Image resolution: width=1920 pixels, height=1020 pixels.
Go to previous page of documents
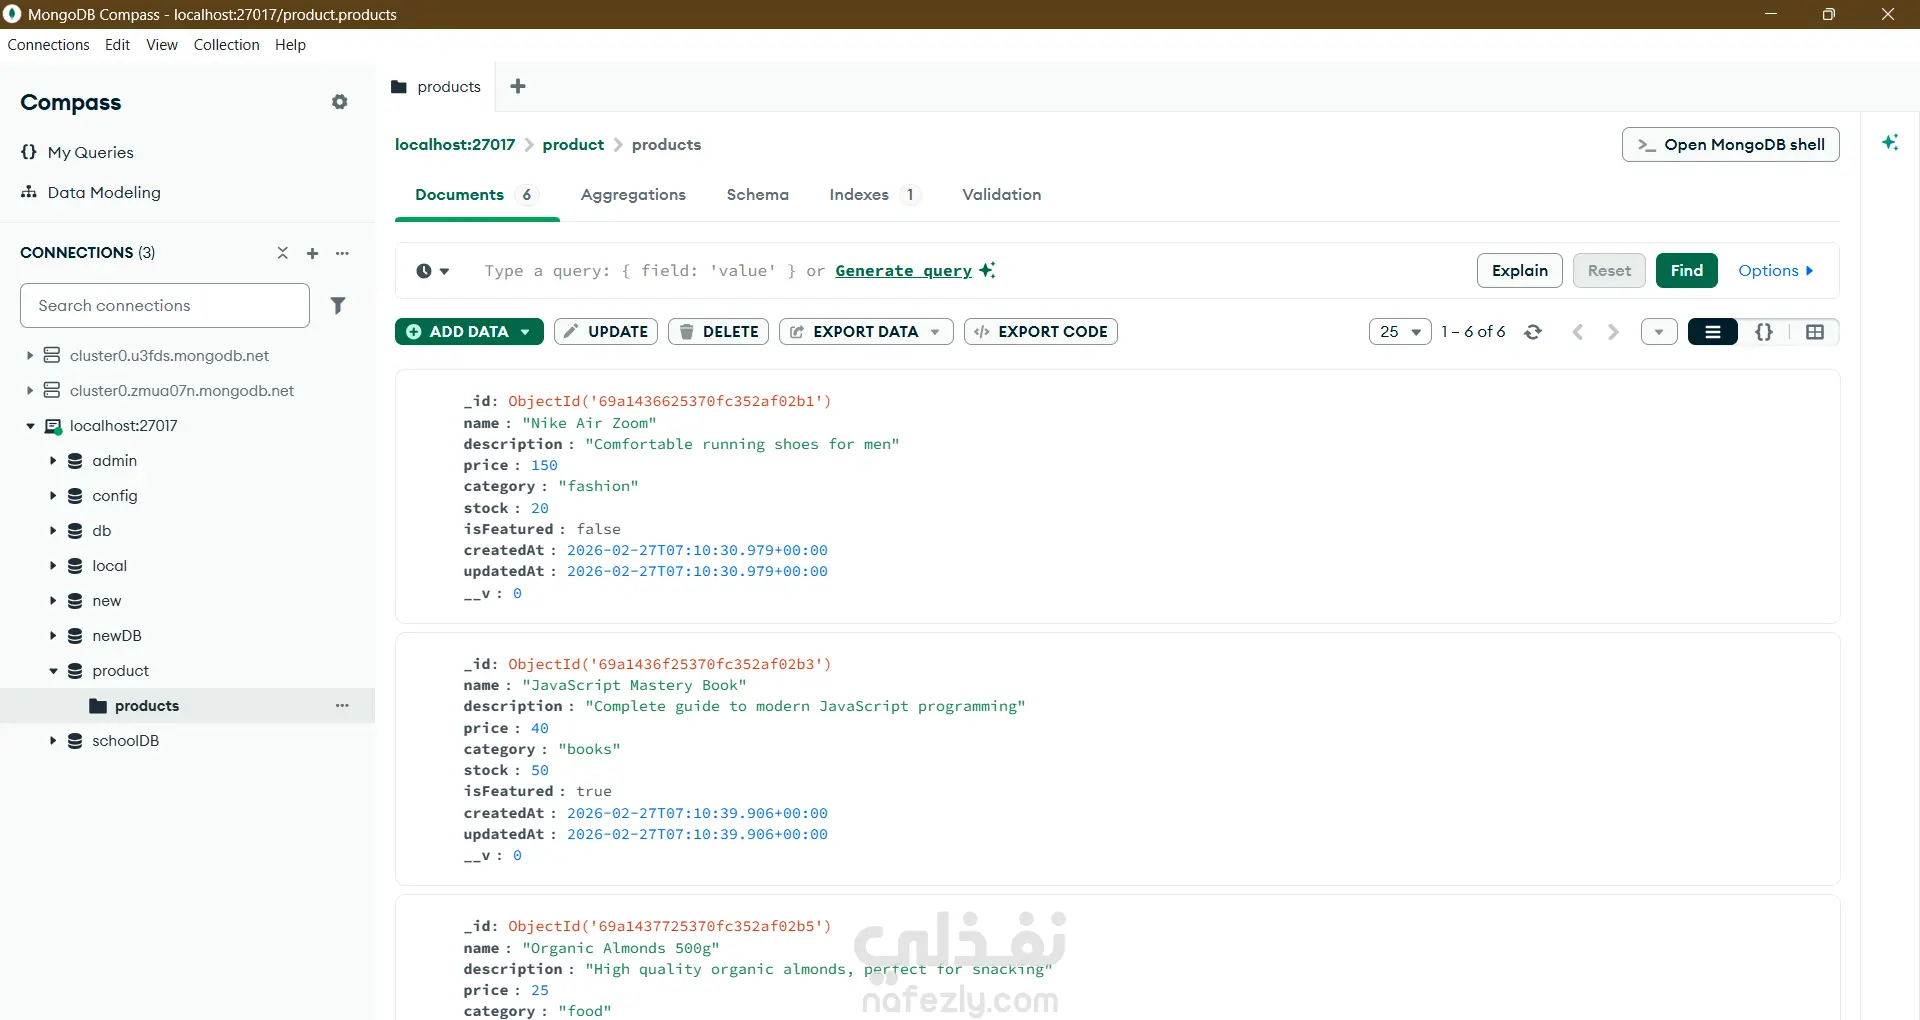point(1578,332)
